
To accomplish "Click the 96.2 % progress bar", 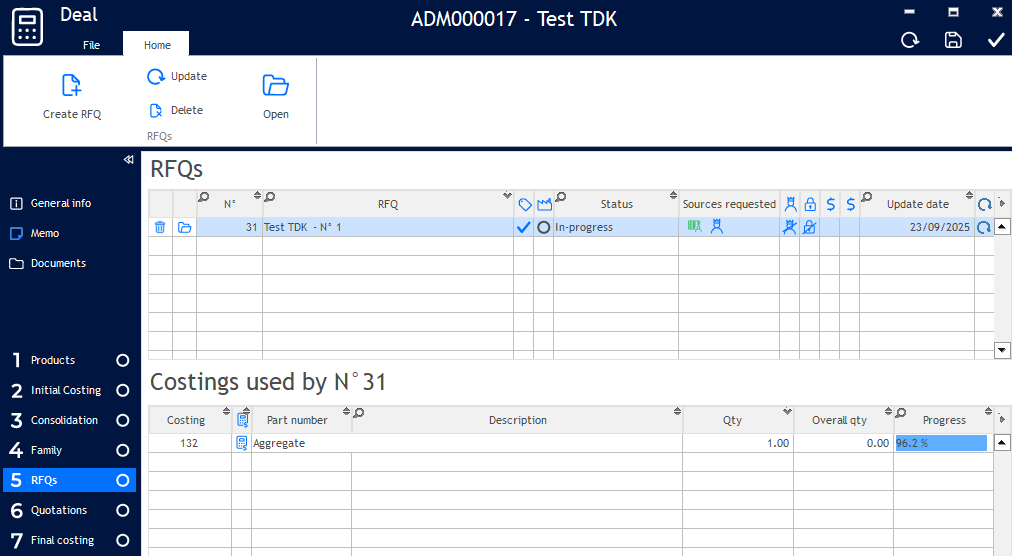I will click(941, 443).
